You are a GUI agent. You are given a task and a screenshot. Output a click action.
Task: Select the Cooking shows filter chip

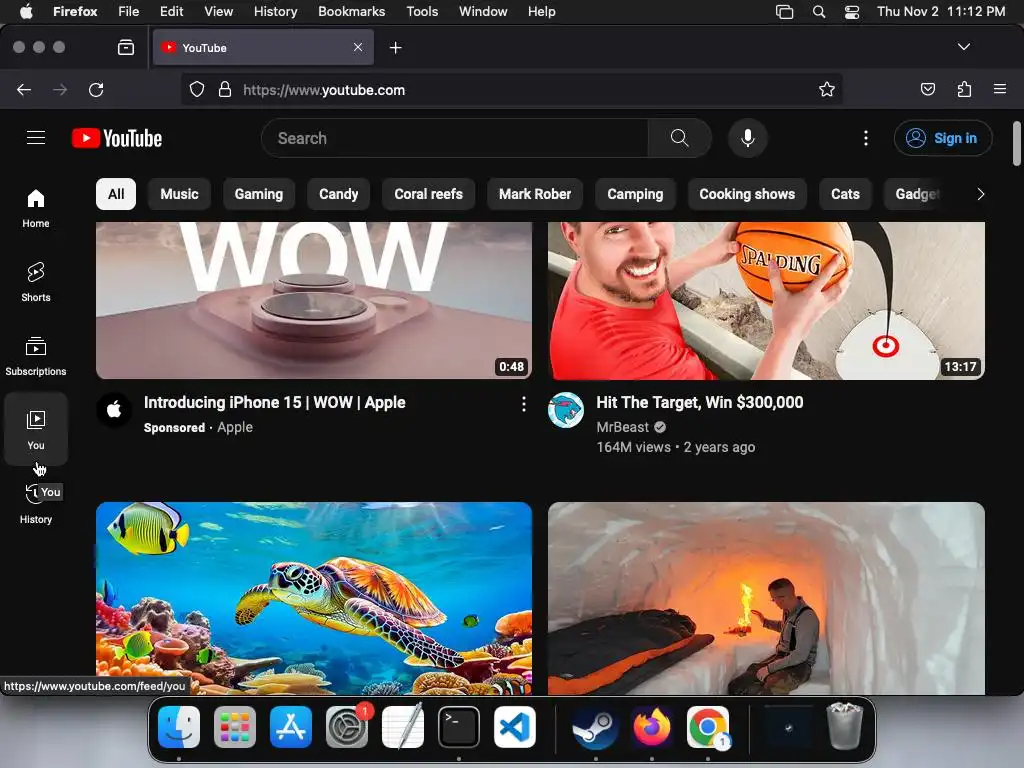point(747,194)
